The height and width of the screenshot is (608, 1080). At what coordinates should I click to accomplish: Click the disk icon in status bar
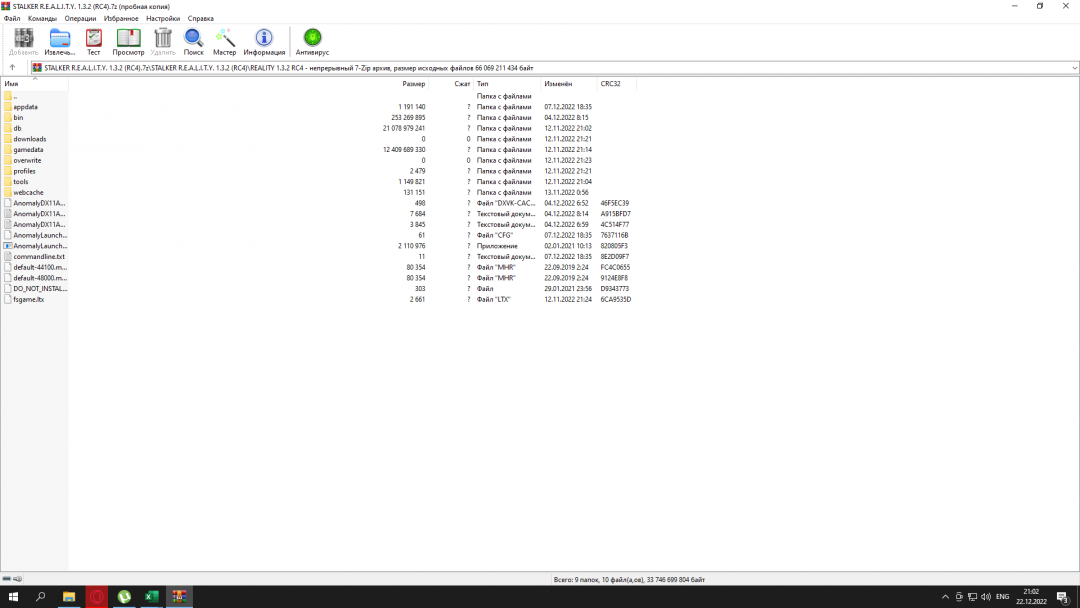click(6, 579)
